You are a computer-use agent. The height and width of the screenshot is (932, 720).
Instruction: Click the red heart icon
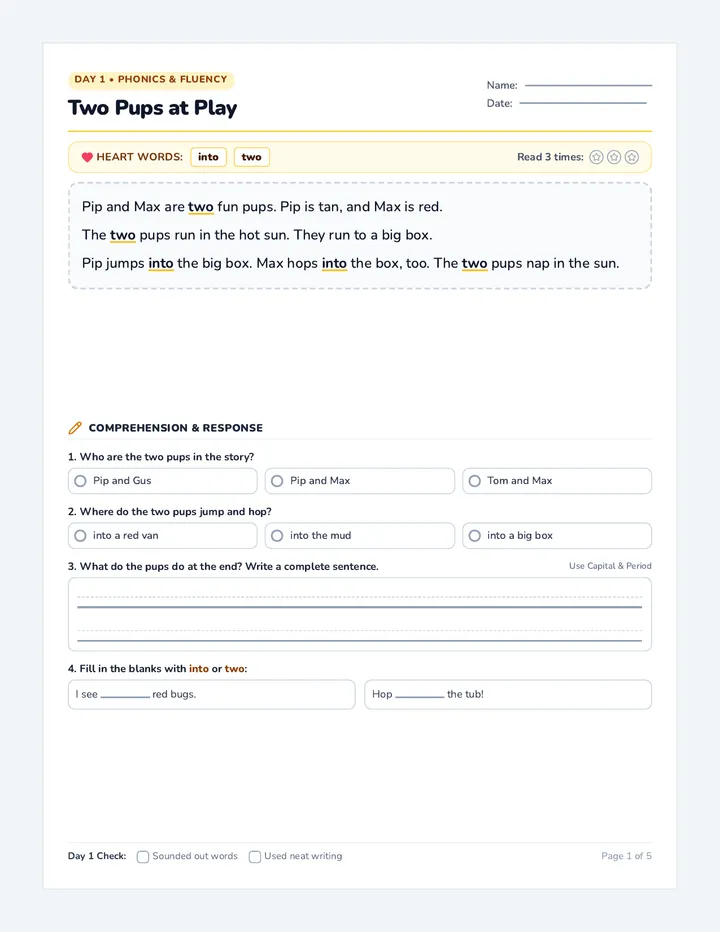[87, 157]
